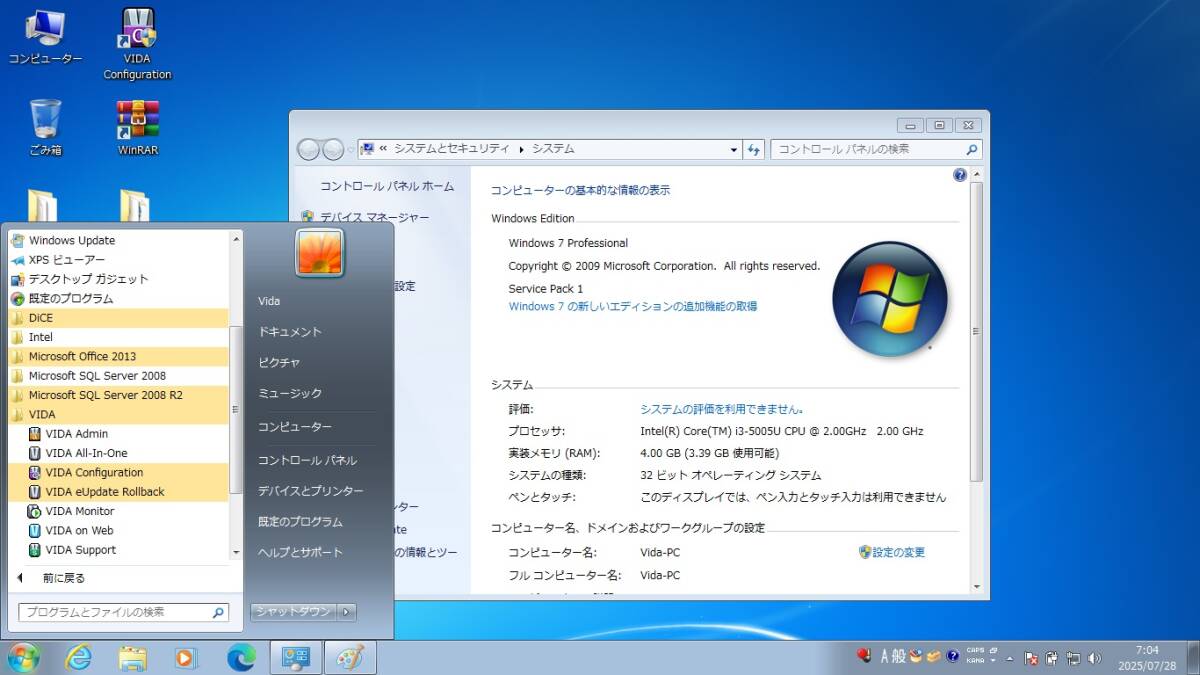
Task: Click the Windows 7 new edition features link
Action: 633,306
